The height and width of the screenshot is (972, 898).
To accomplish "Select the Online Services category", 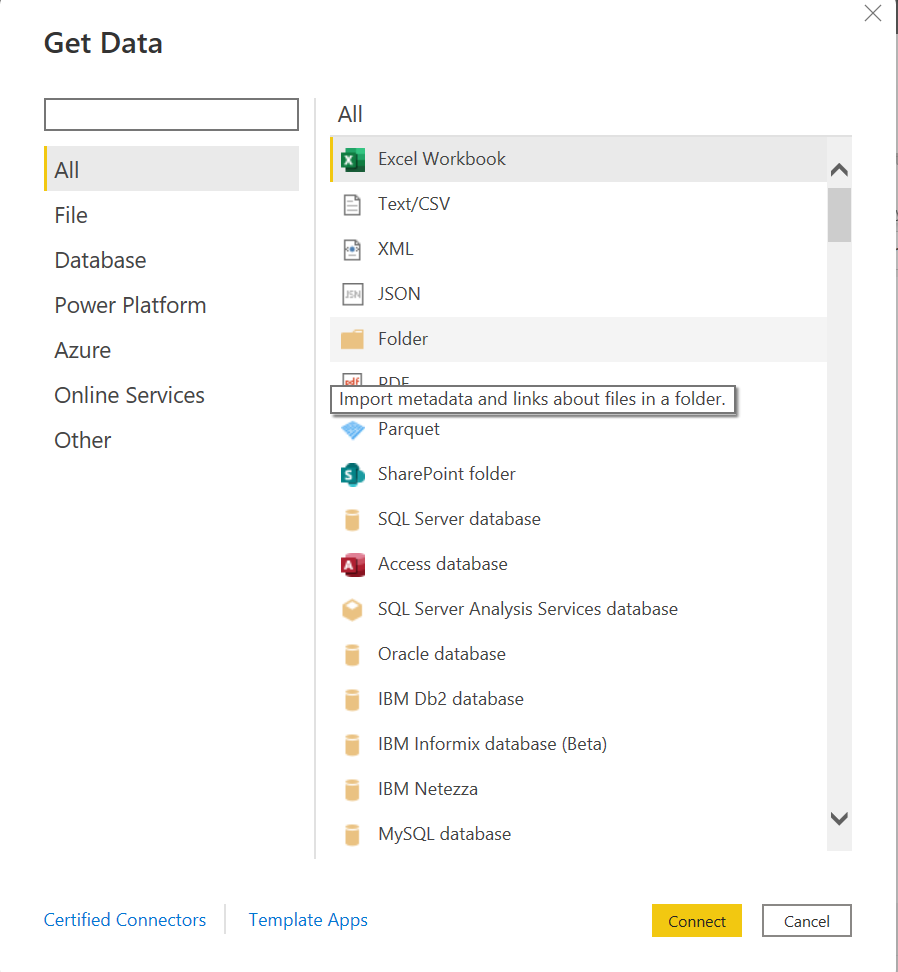I will [x=129, y=395].
